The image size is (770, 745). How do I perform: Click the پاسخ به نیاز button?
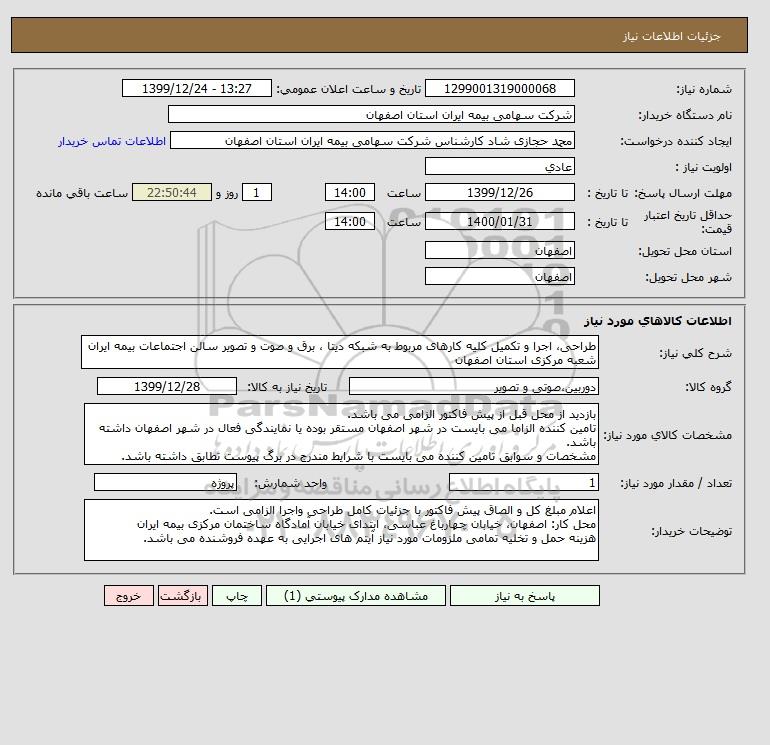[524, 596]
